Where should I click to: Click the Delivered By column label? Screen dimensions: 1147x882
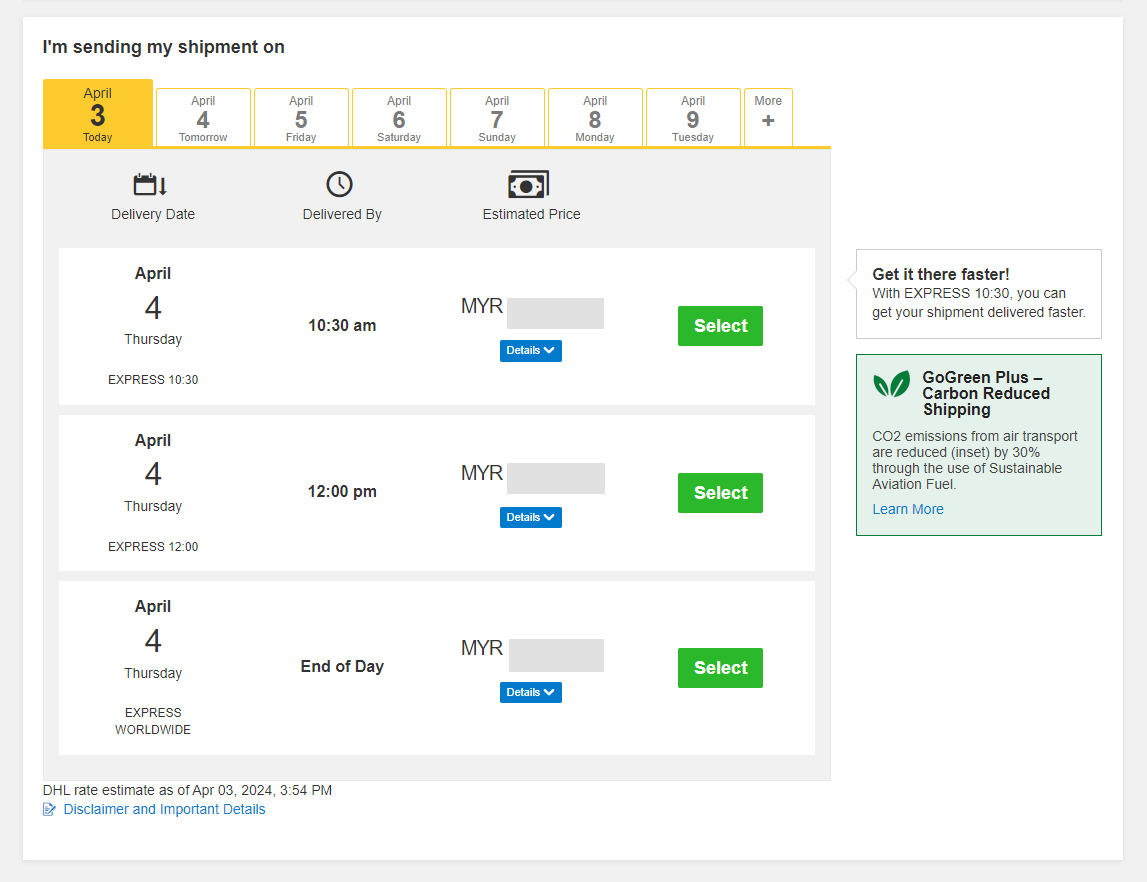tap(342, 214)
